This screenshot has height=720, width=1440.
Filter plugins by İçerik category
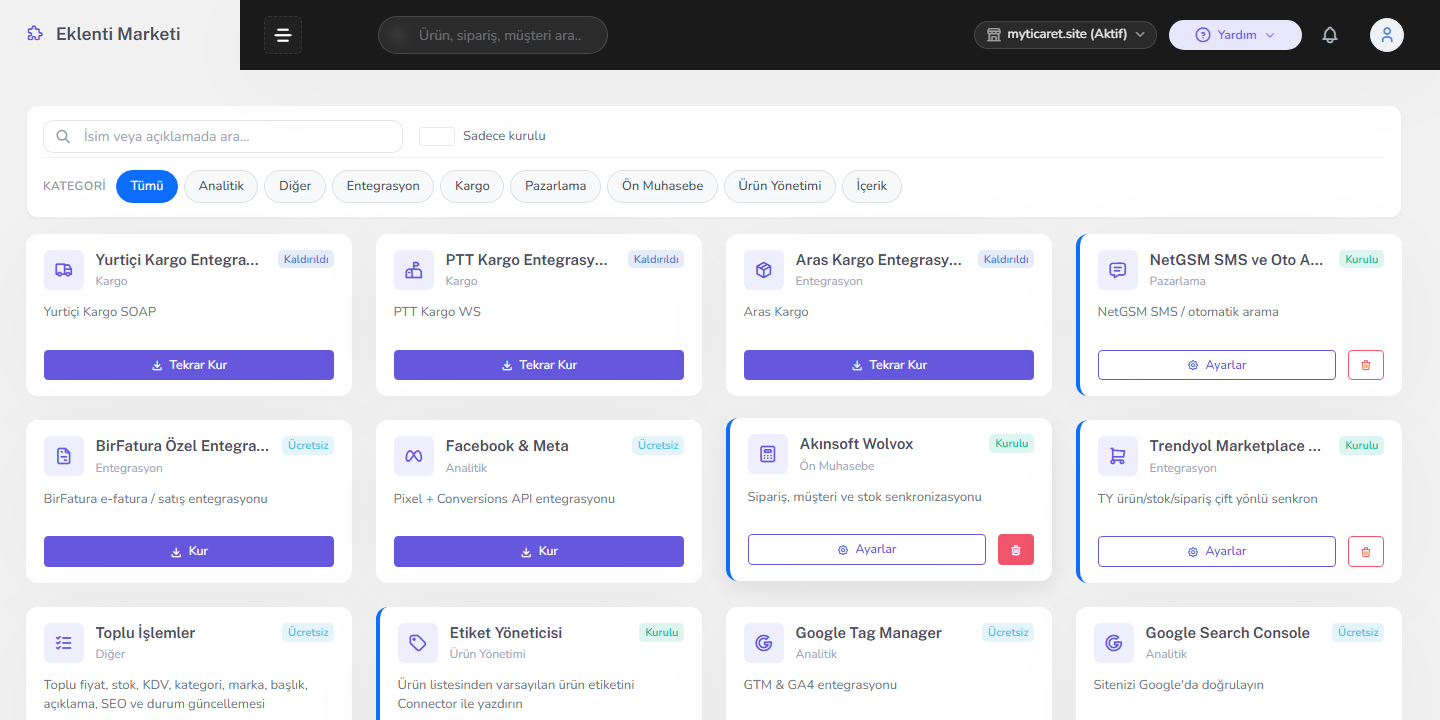tap(872, 186)
